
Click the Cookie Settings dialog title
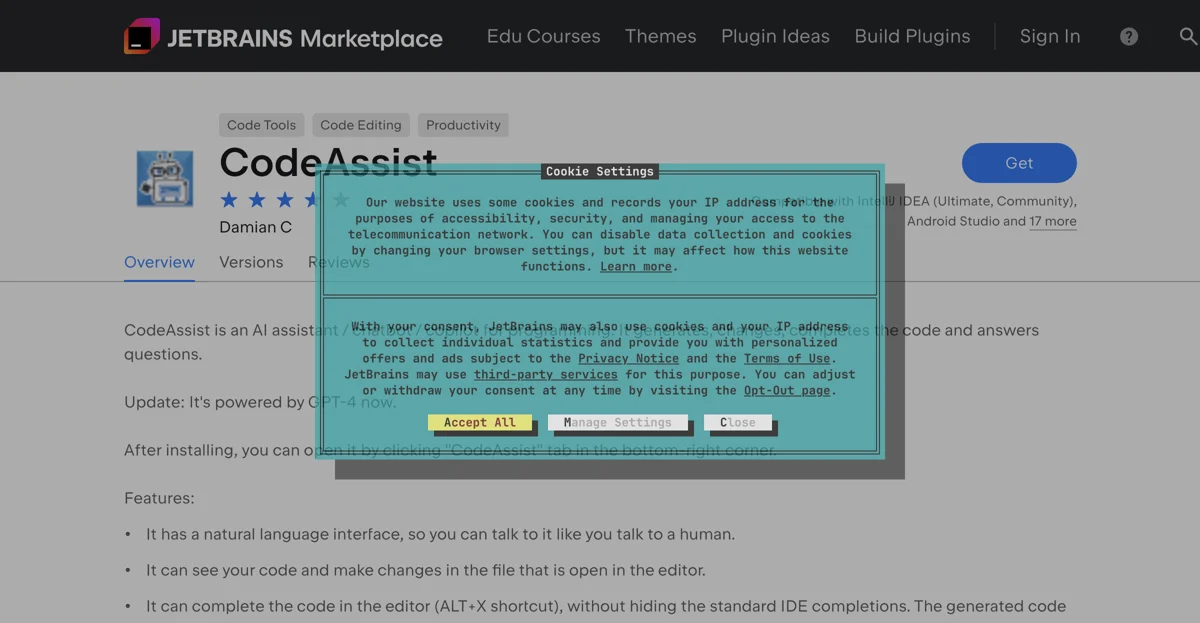click(600, 171)
